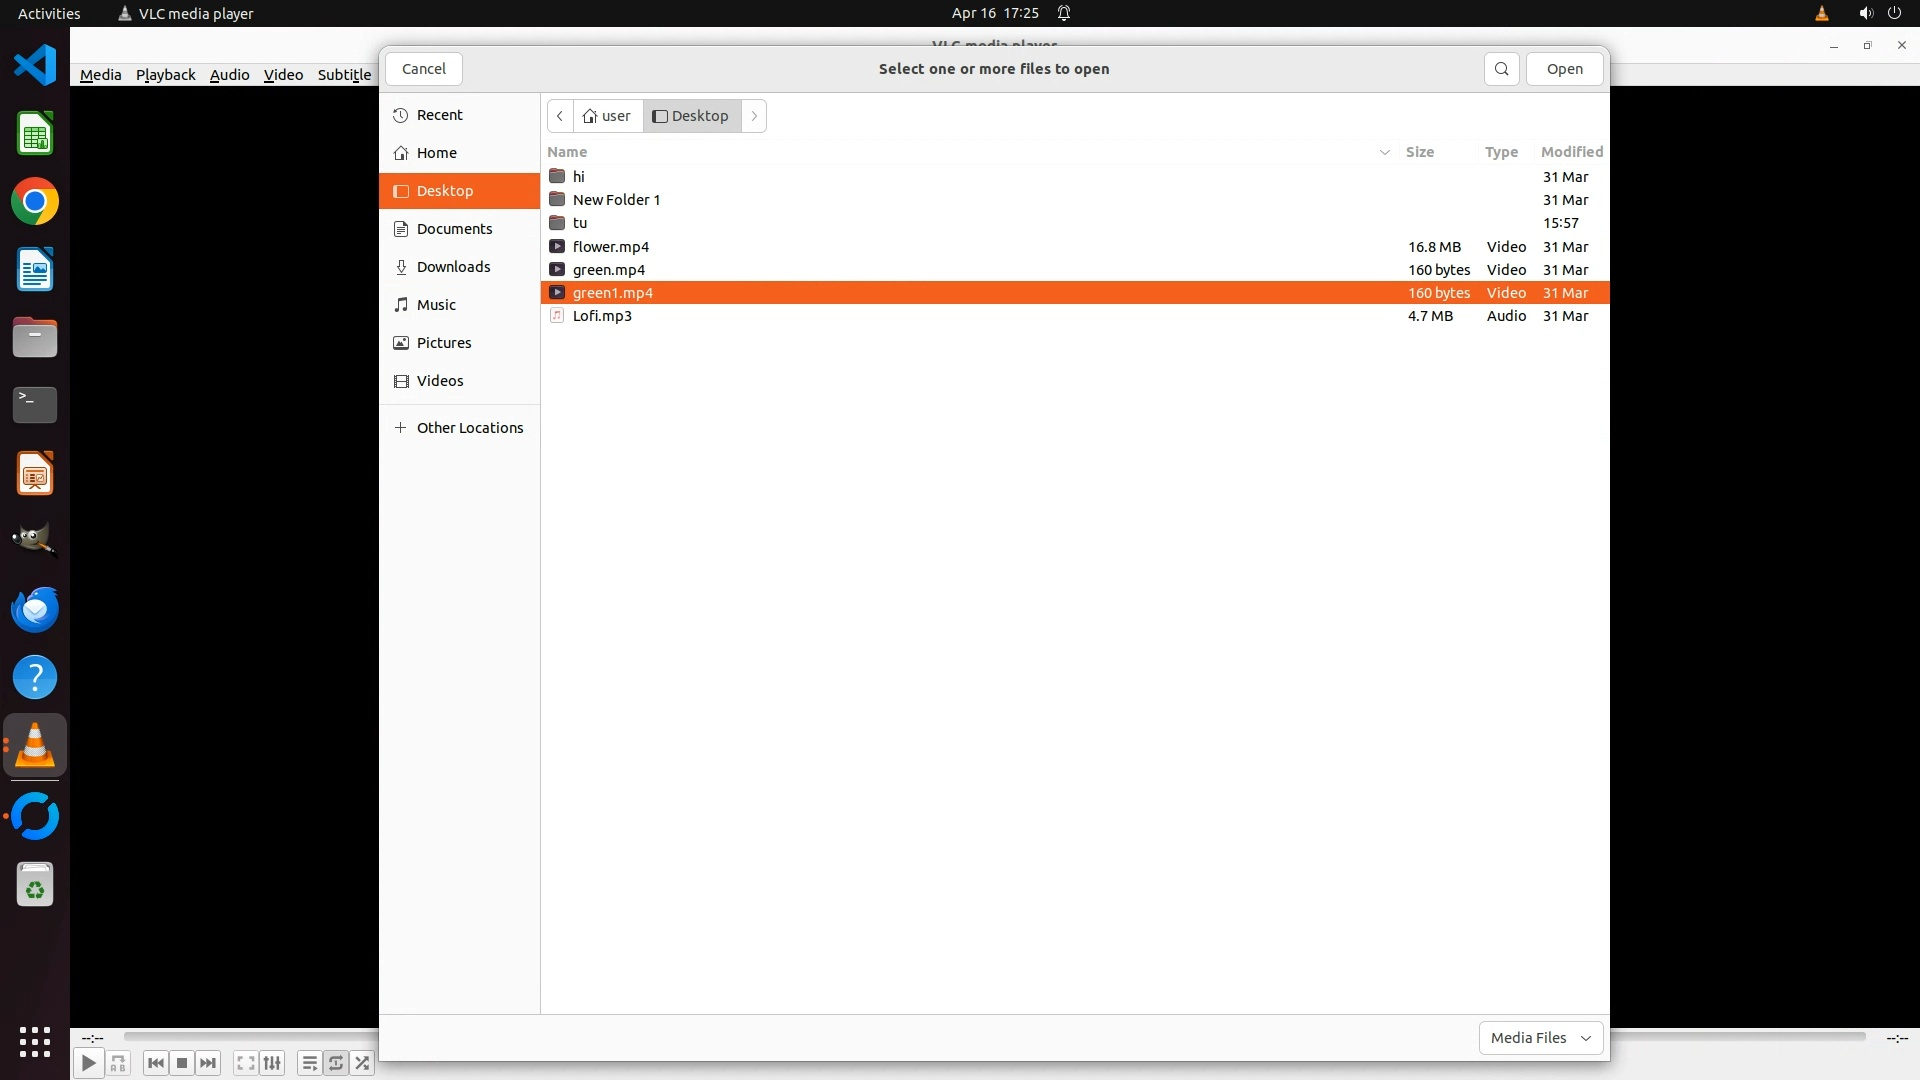The height and width of the screenshot is (1080, 1920).
Task: Click the Open button
Action: 1564,69
